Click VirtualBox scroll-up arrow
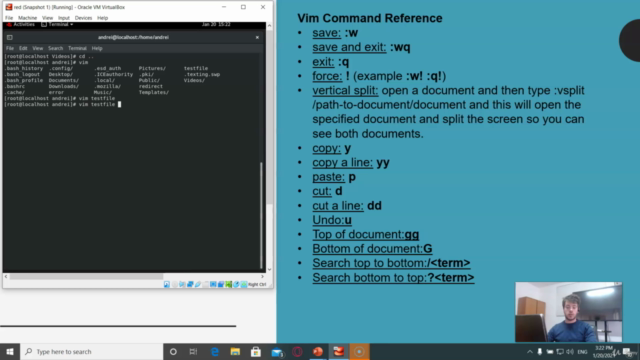Screen dimensions: 640x360 coord(269,25)
